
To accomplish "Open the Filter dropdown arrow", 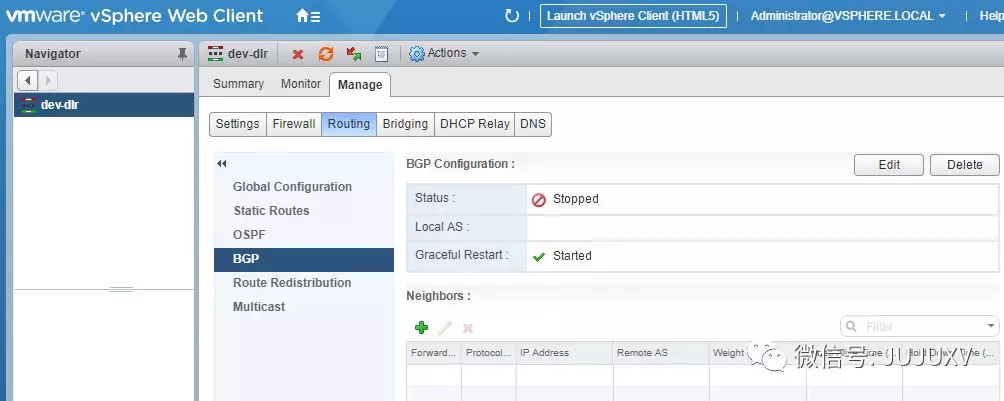I will (x=992, y=327).
